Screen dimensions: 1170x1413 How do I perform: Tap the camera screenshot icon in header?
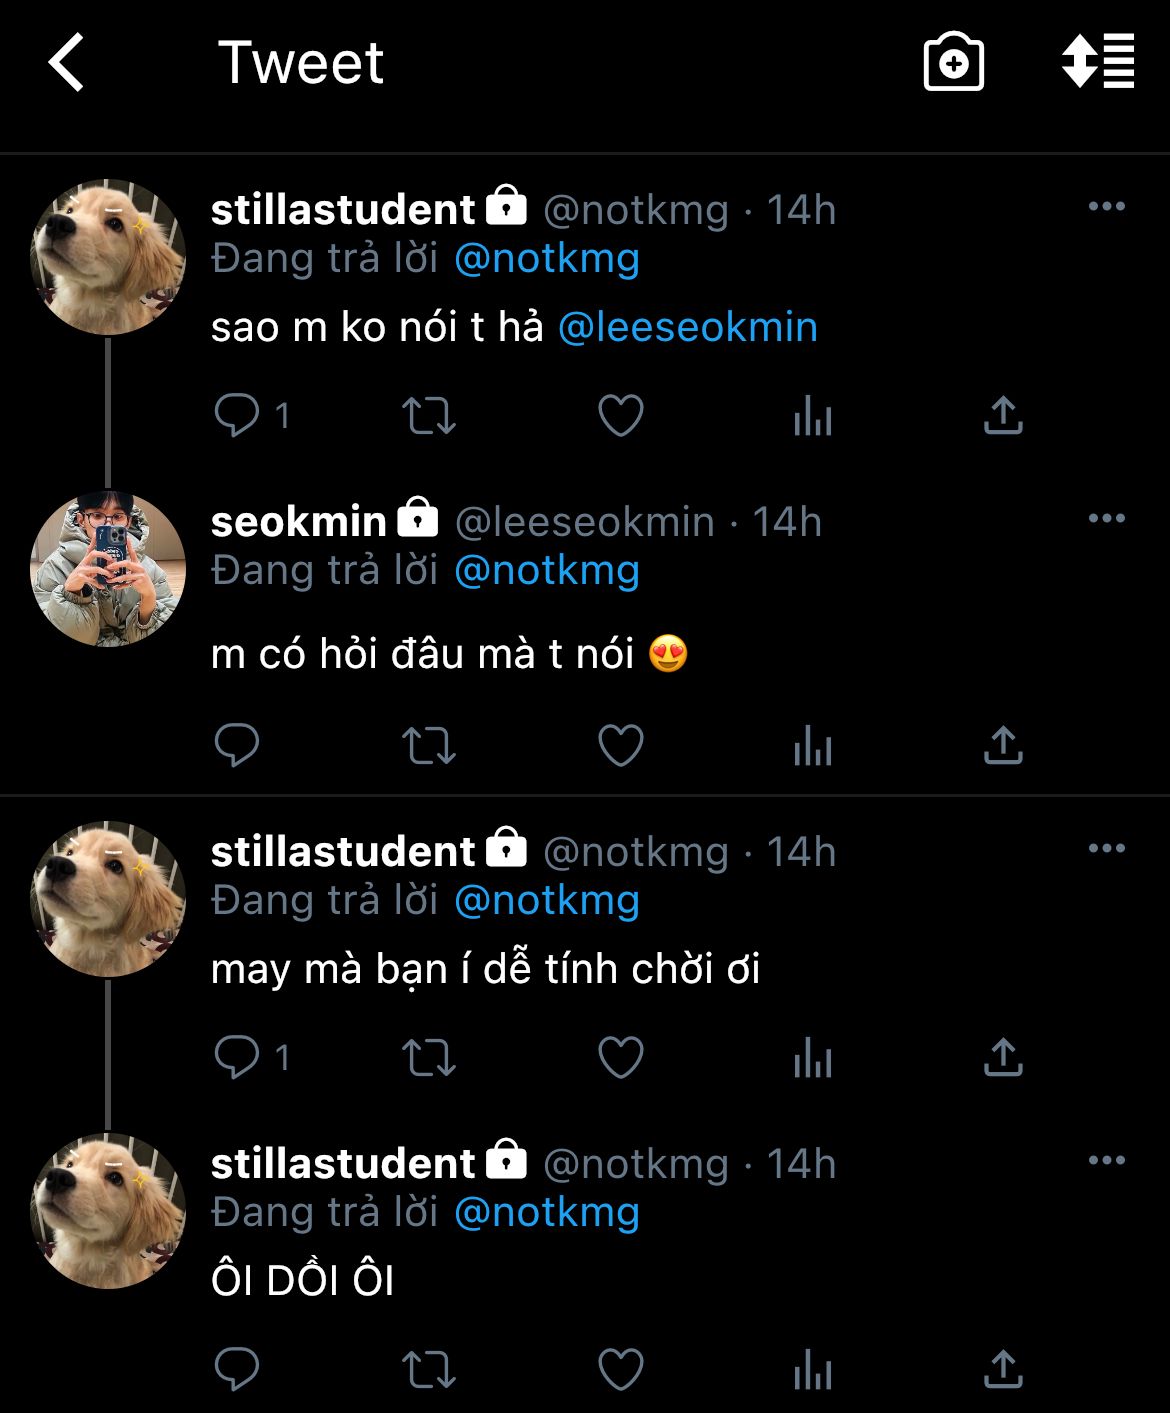click(953, 63)
